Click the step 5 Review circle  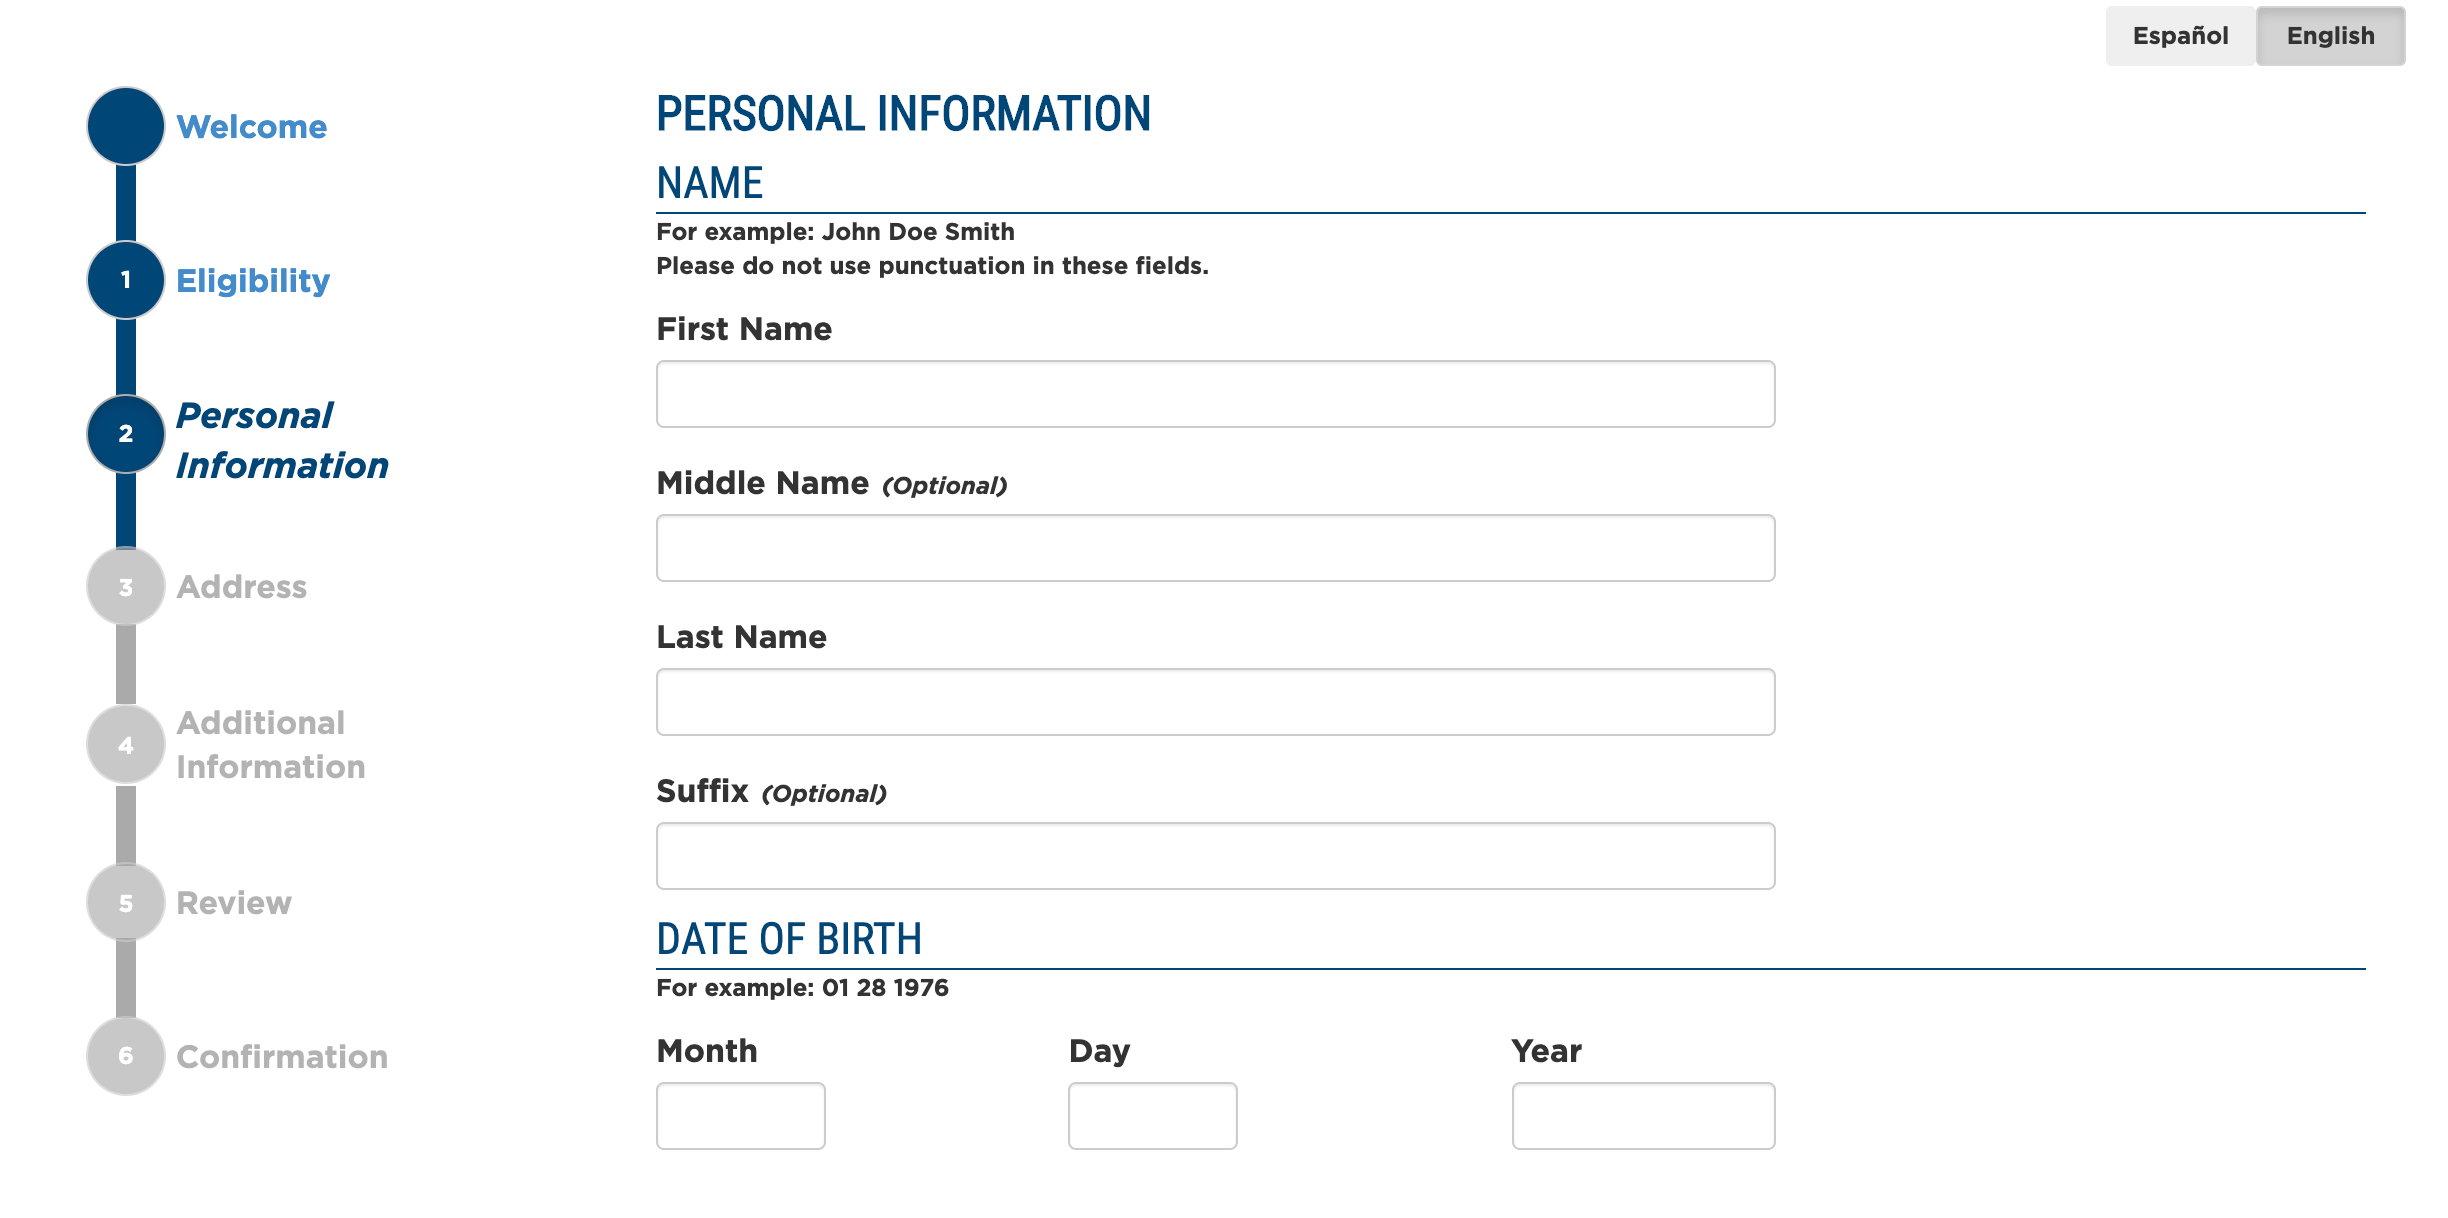pos(126,903)
